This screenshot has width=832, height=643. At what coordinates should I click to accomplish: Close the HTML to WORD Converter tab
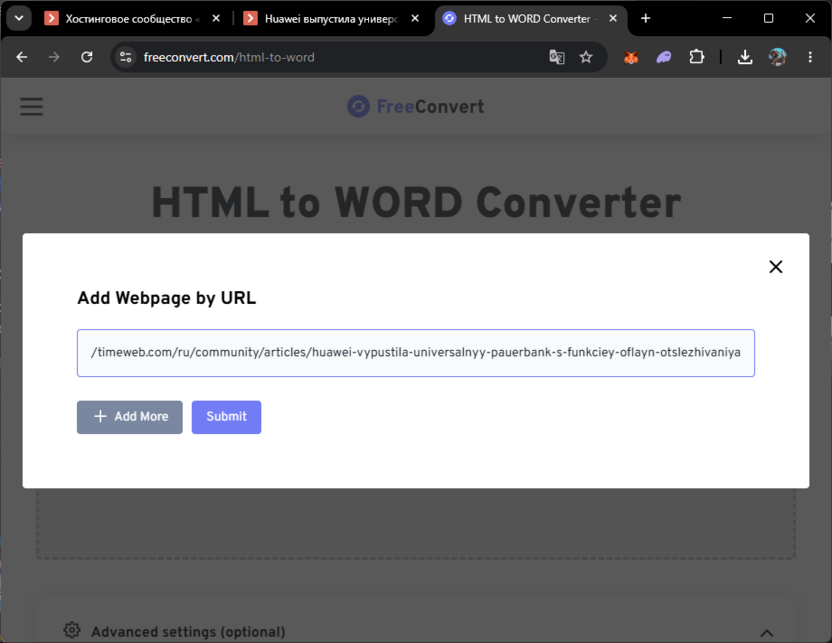click(613, 19)
